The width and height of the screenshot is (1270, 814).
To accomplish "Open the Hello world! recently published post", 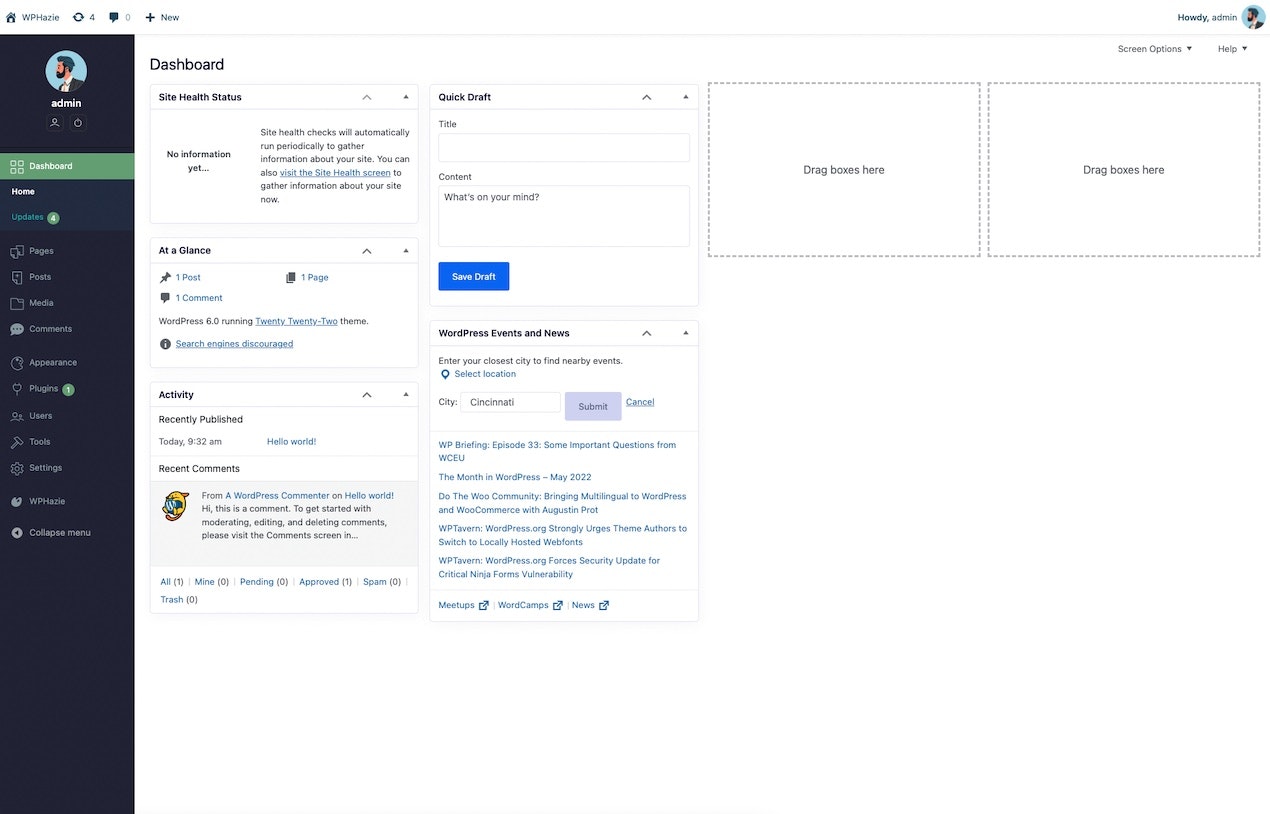I will [x=291, y=442].
